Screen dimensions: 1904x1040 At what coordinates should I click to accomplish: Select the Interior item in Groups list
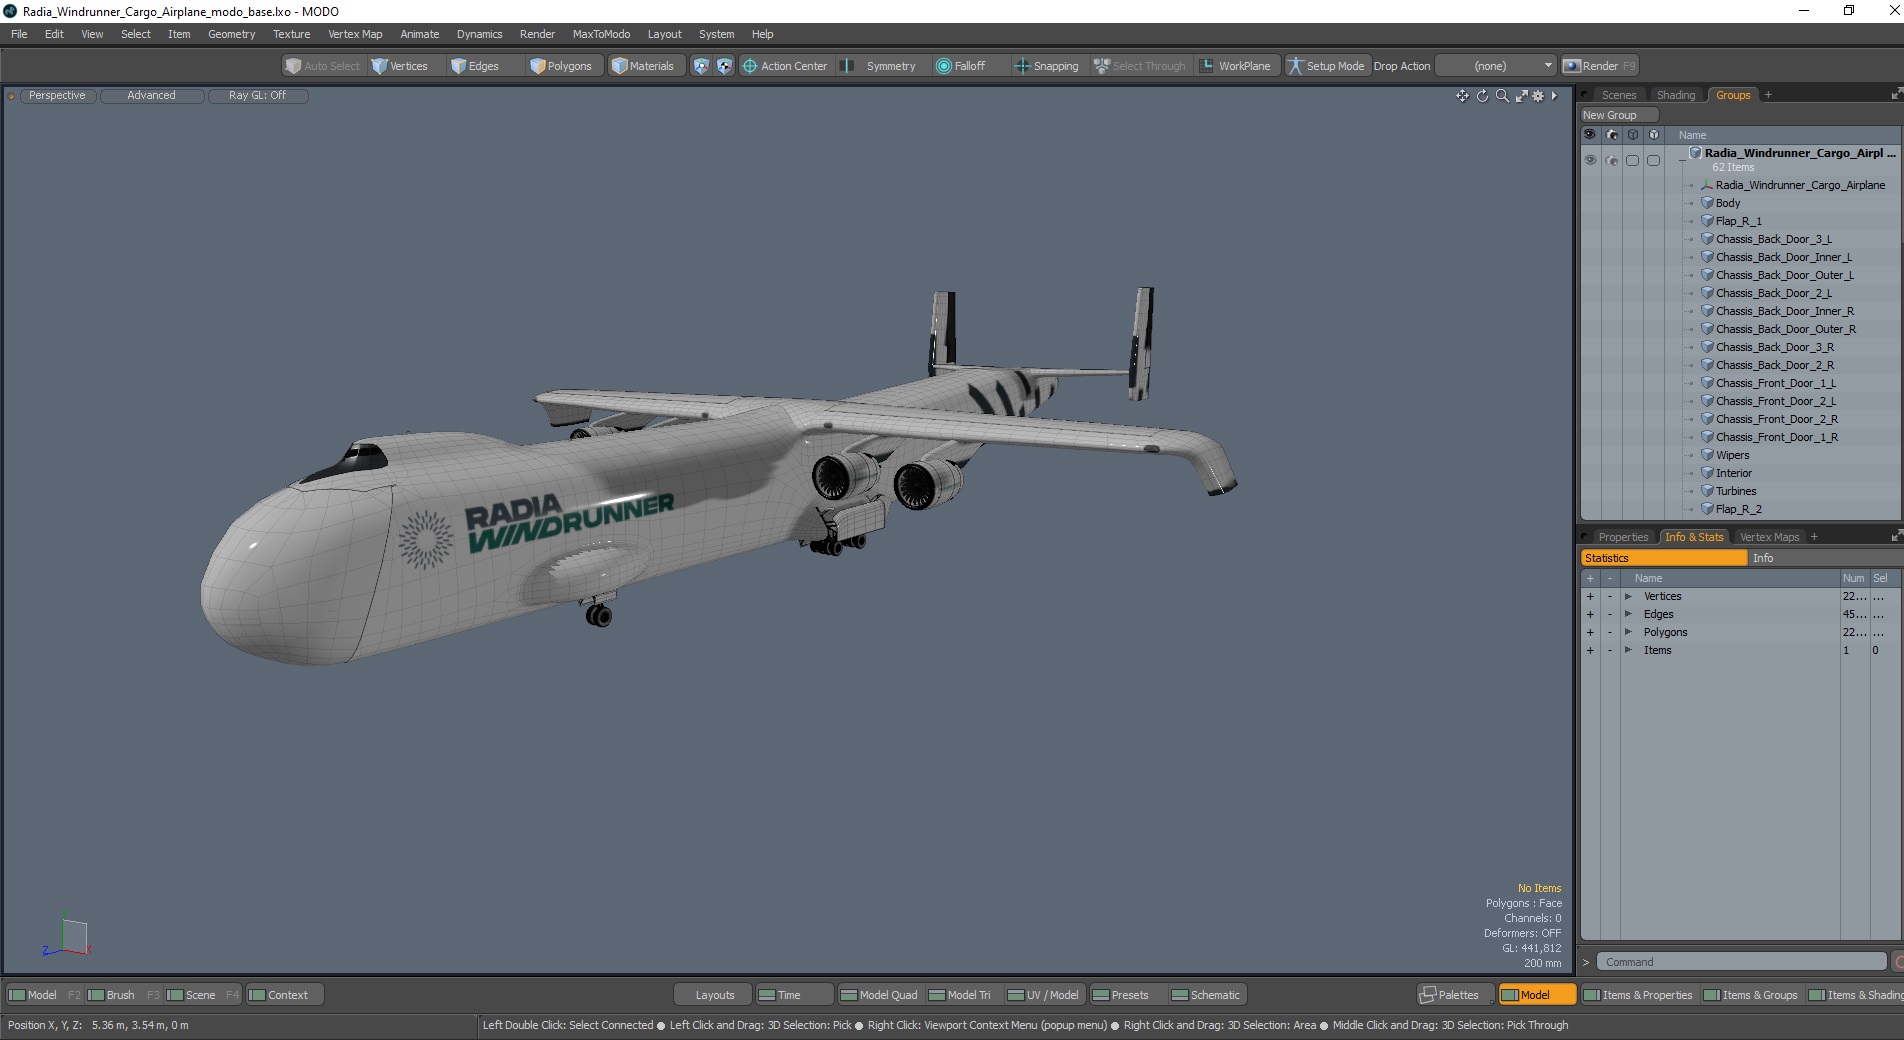[x=1733, y=473]
